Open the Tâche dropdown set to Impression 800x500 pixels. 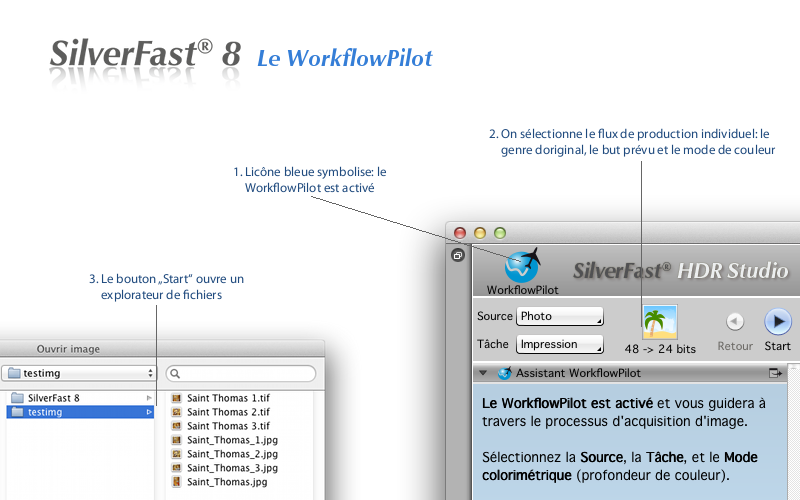(x=560, y=344)
